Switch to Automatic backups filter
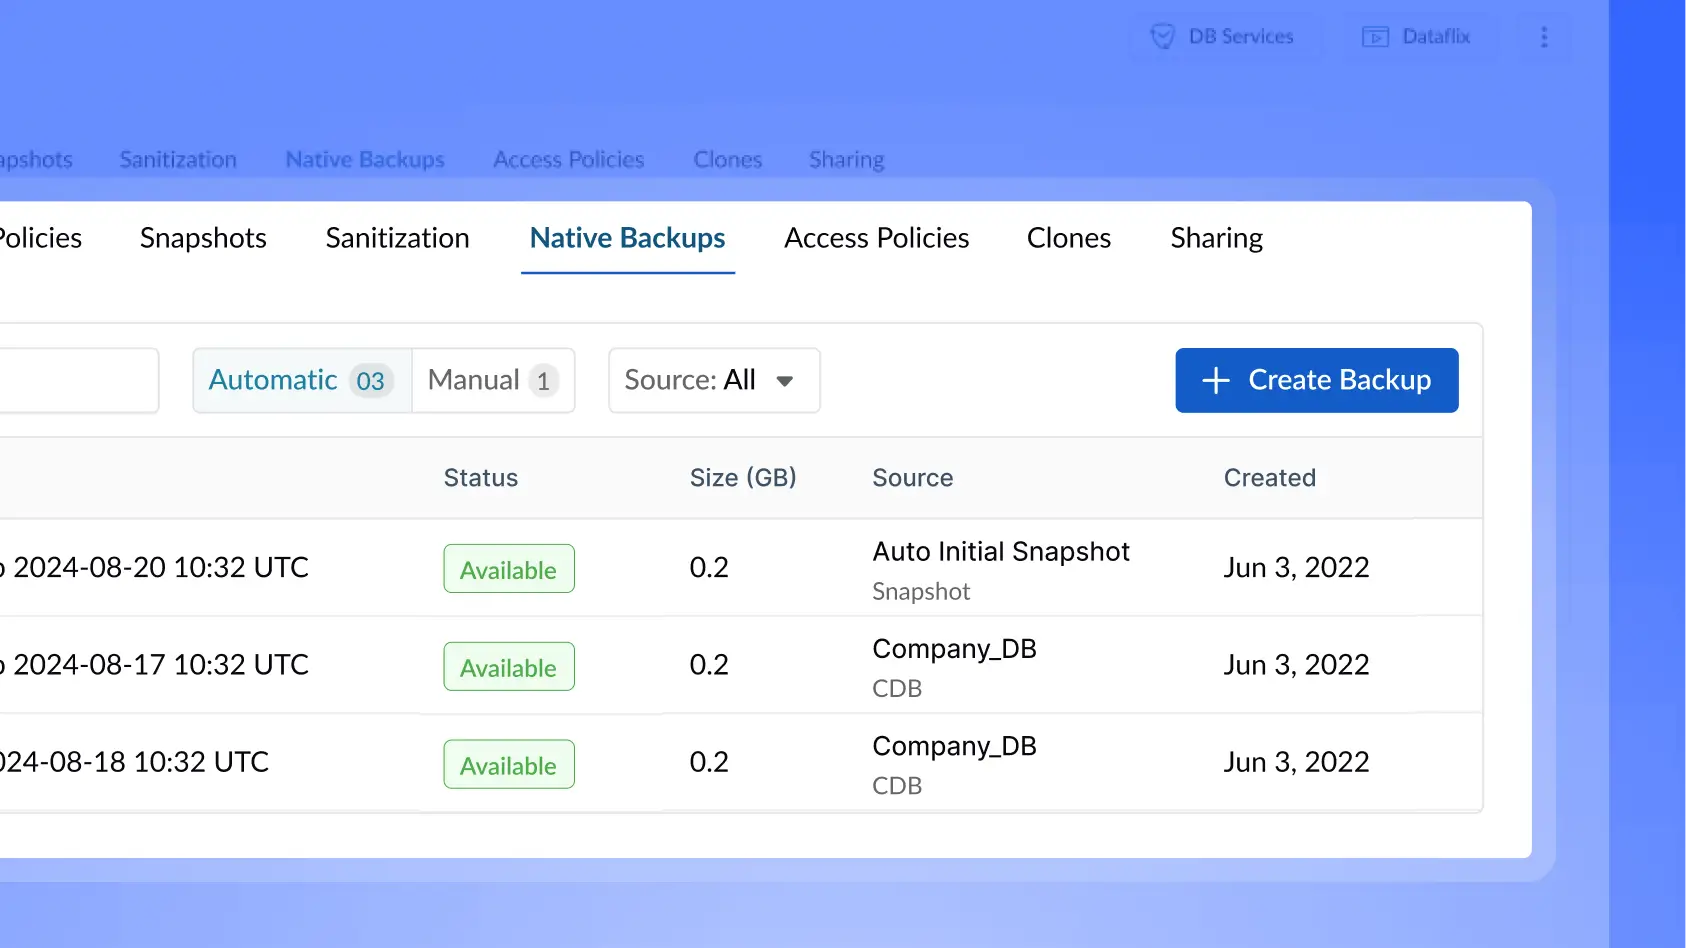Screen dimensions: 1686x948 pos(302,380)
